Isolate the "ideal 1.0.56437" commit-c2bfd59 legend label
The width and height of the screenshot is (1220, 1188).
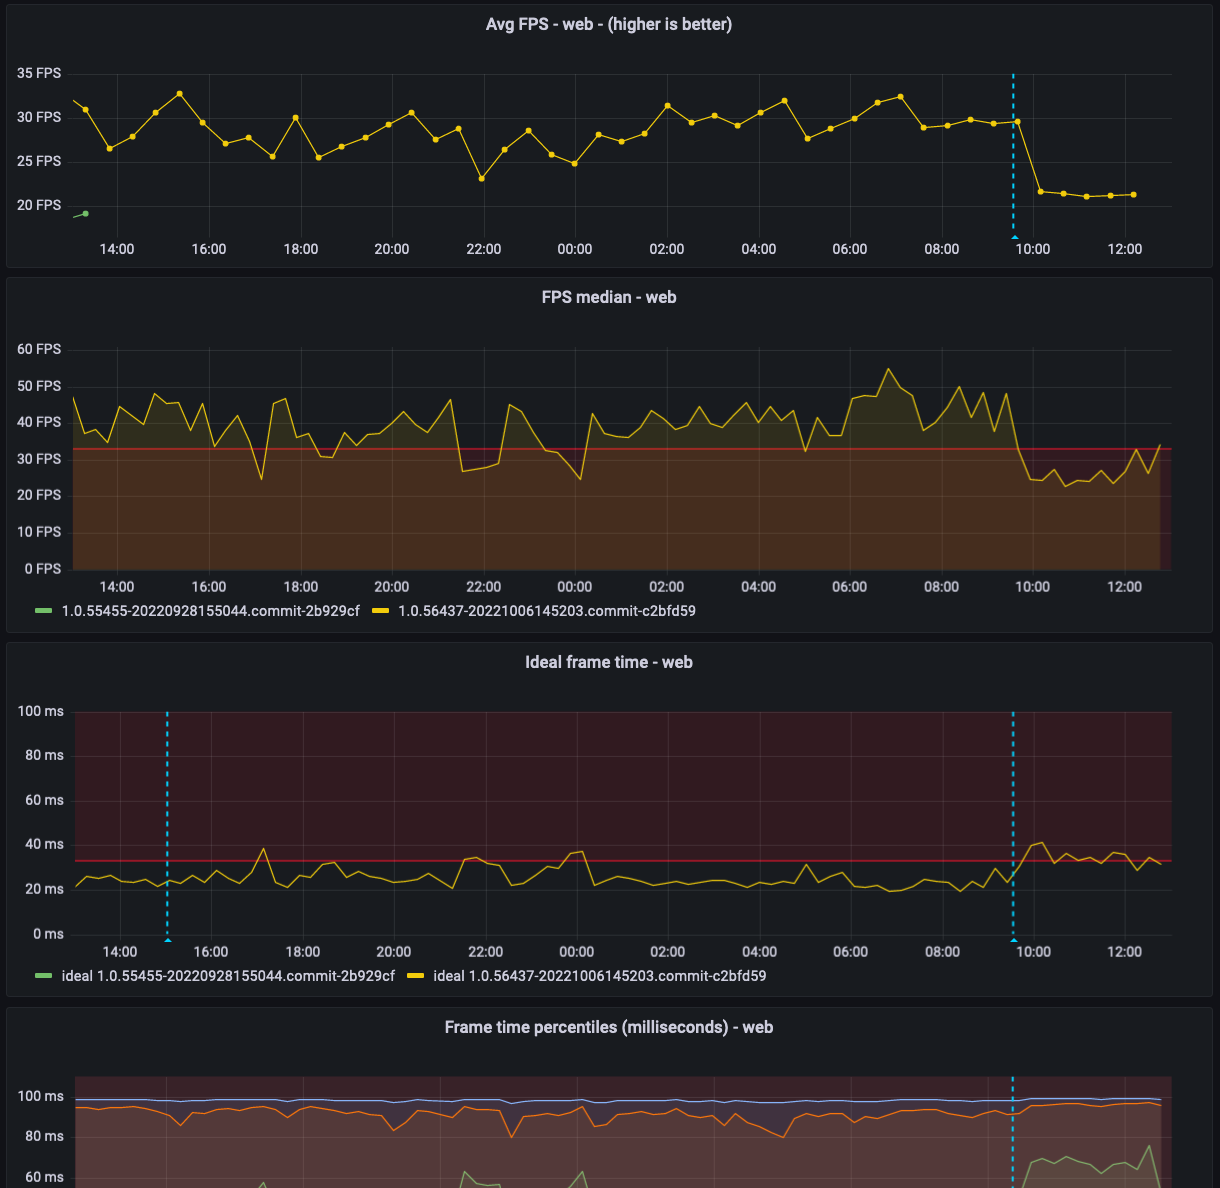599,976
